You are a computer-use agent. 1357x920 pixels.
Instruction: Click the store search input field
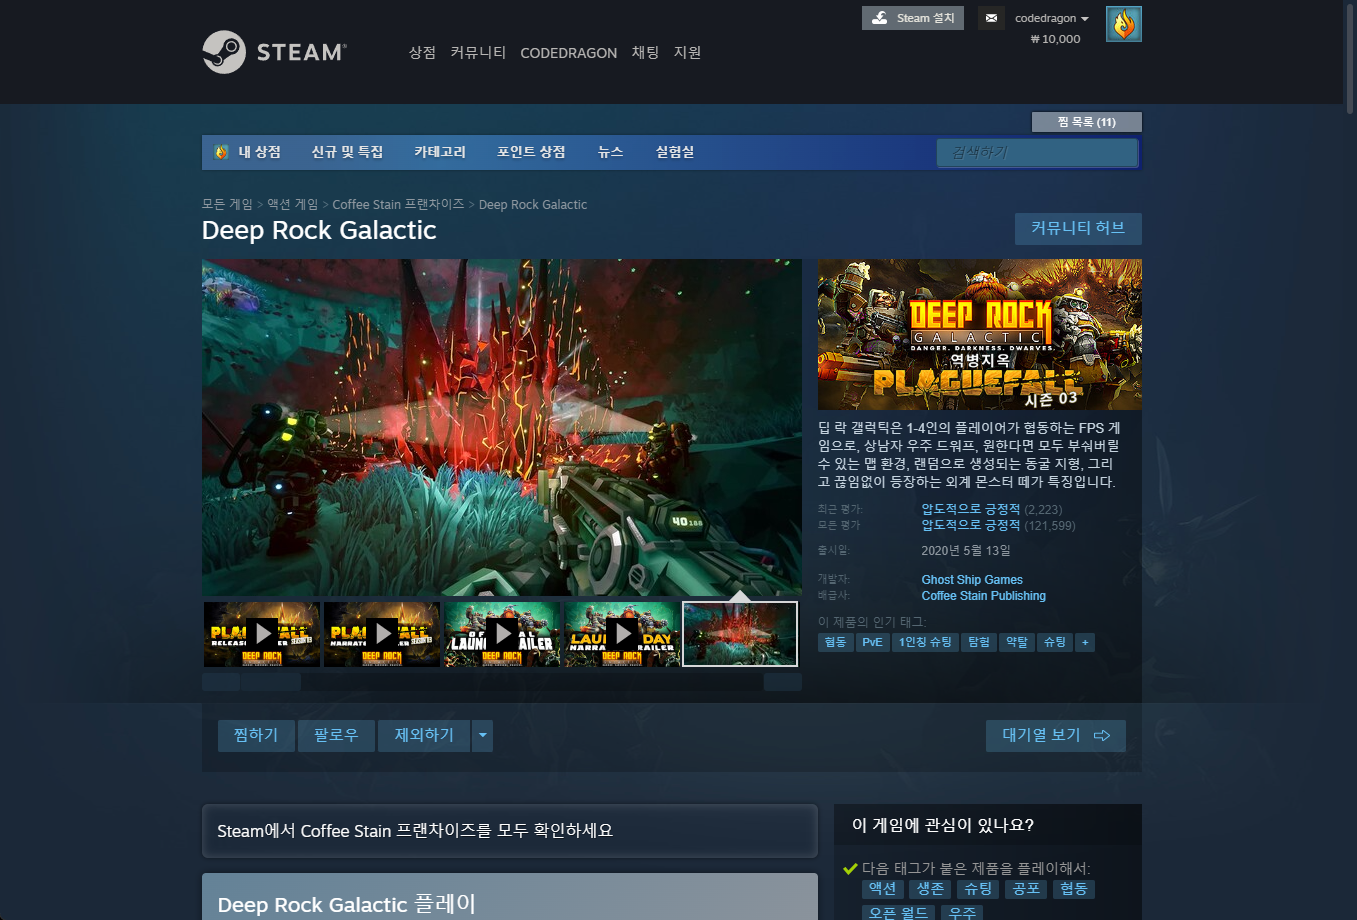[x=1037, y=152]
